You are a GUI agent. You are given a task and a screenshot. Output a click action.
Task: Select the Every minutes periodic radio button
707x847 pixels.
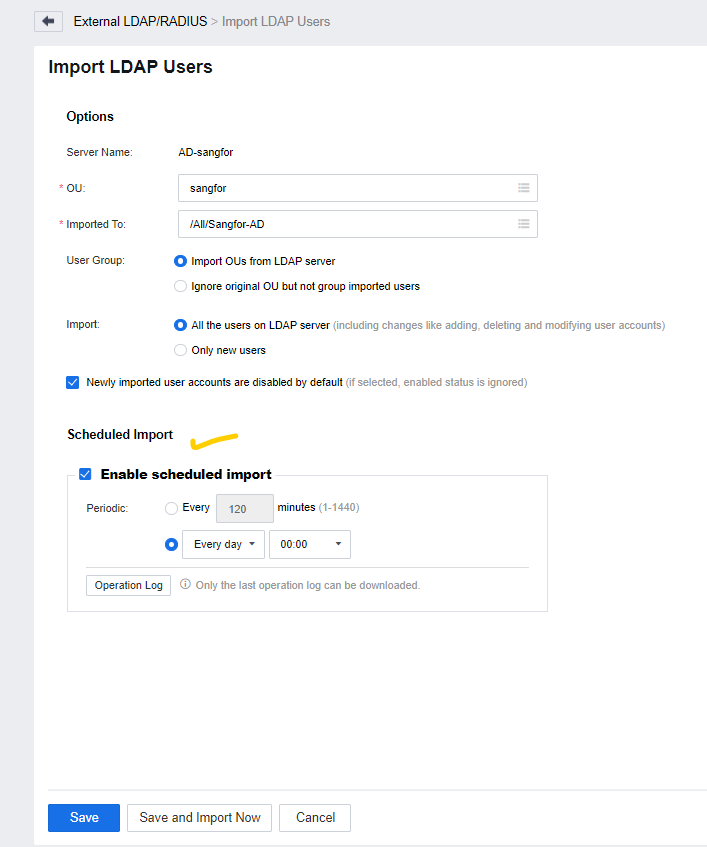pyautogui.click(x=171, y=508)
